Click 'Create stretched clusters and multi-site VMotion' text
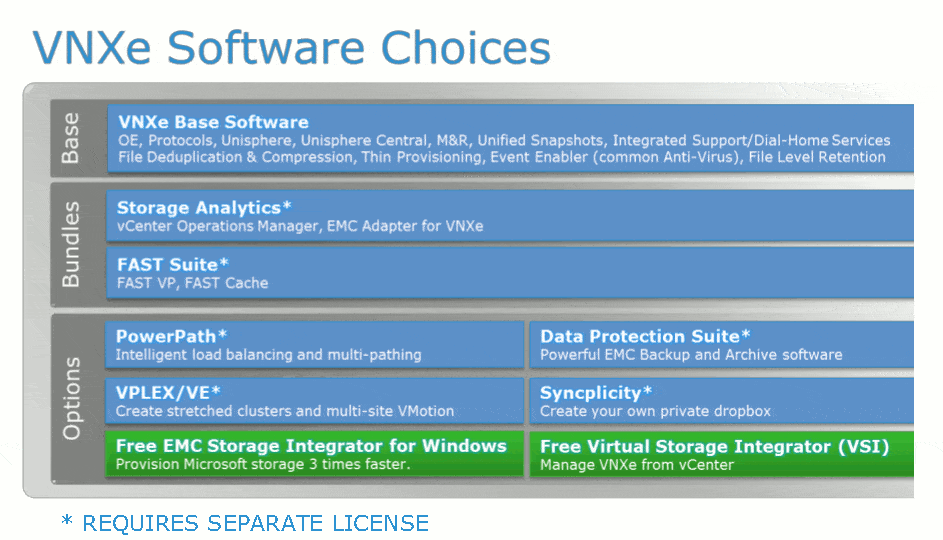 coord(285,411)
